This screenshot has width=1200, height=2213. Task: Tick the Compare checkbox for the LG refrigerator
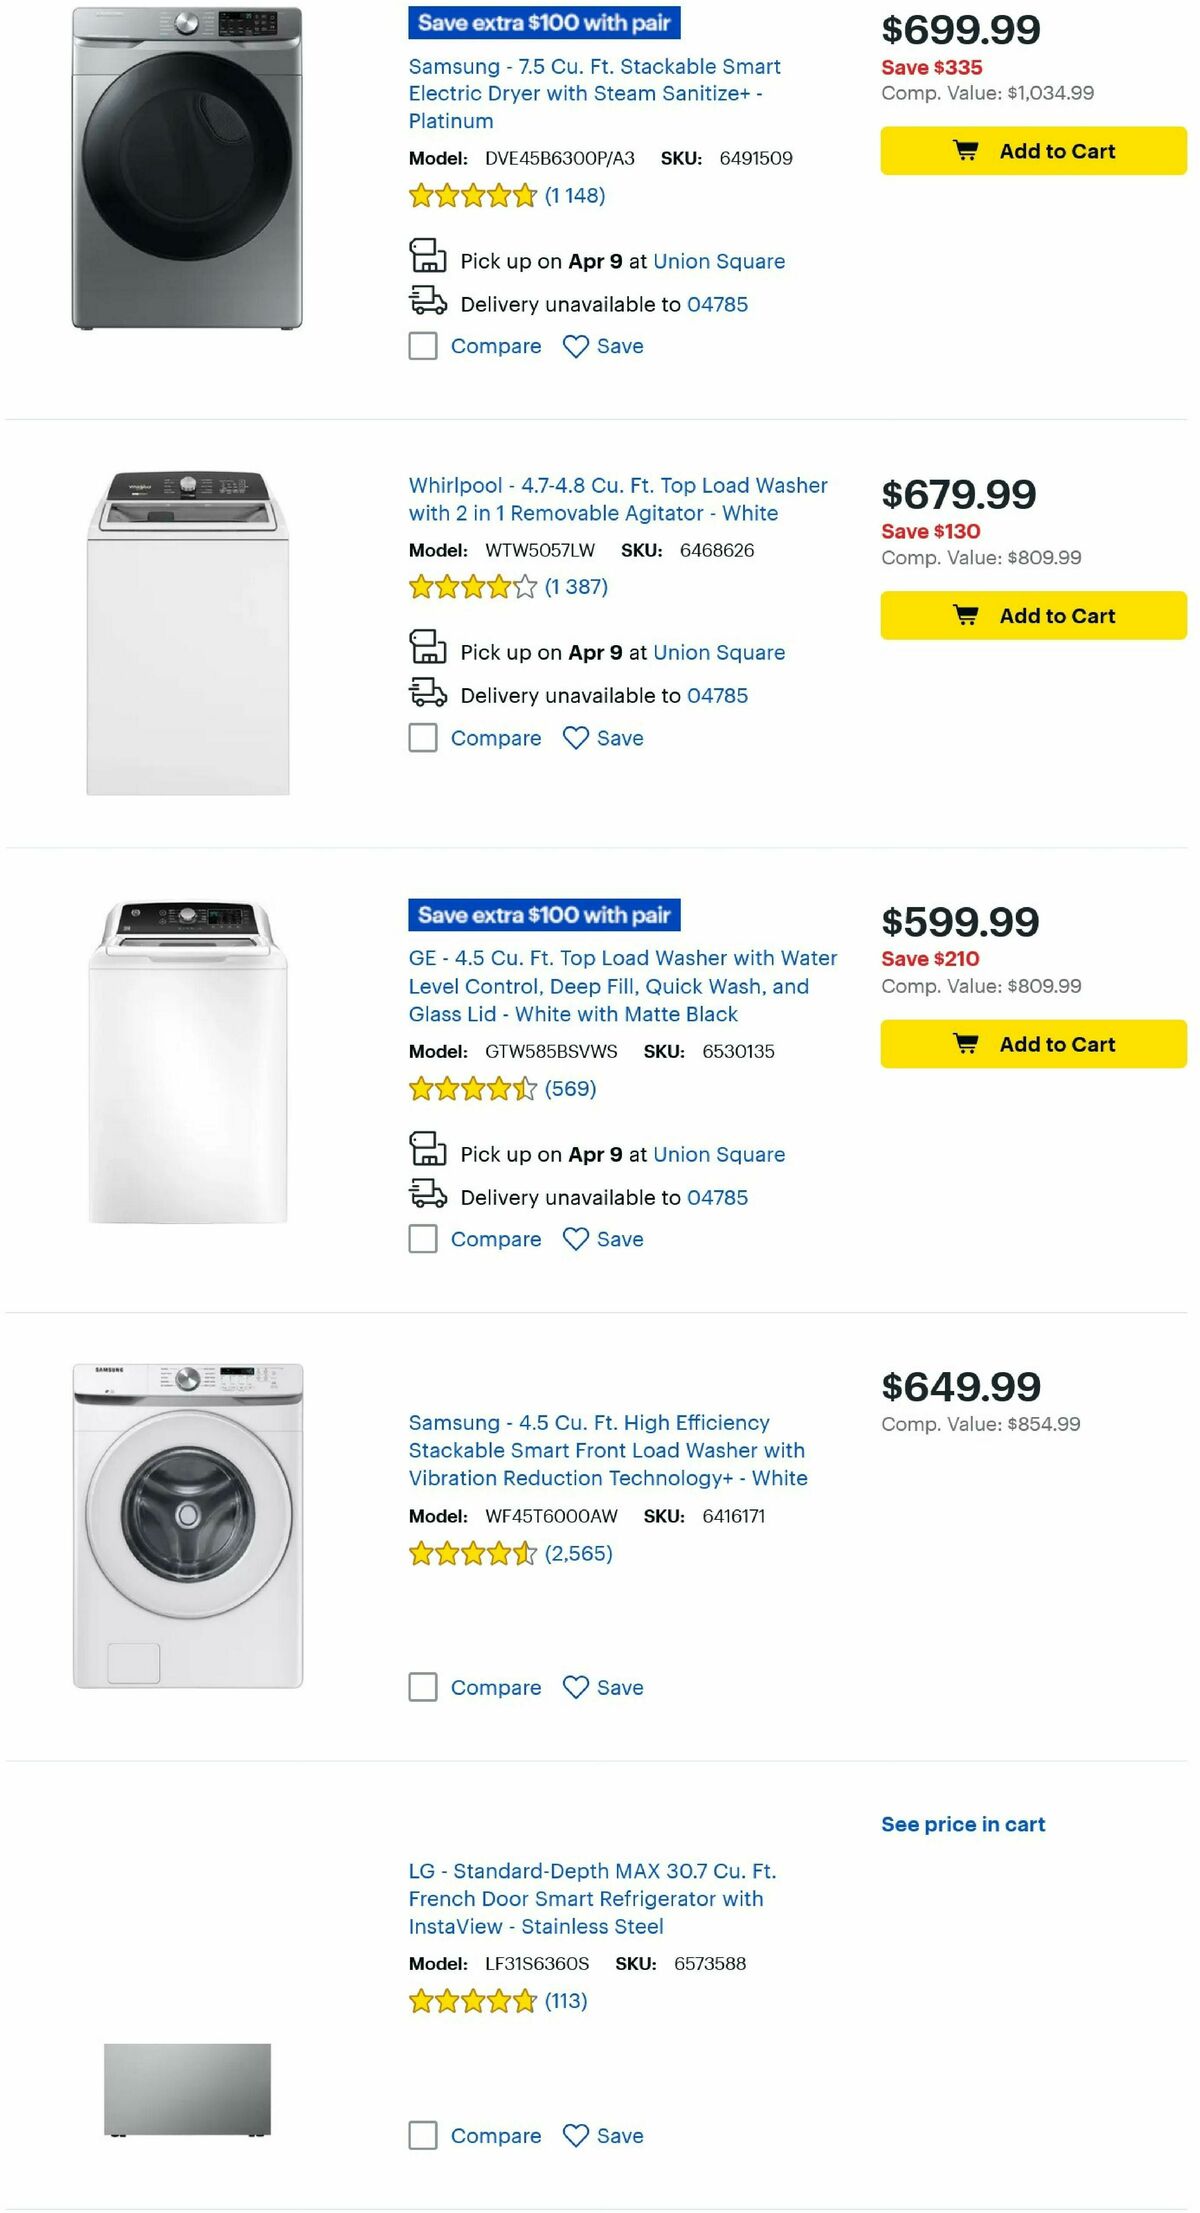[x=422, y=2136]
